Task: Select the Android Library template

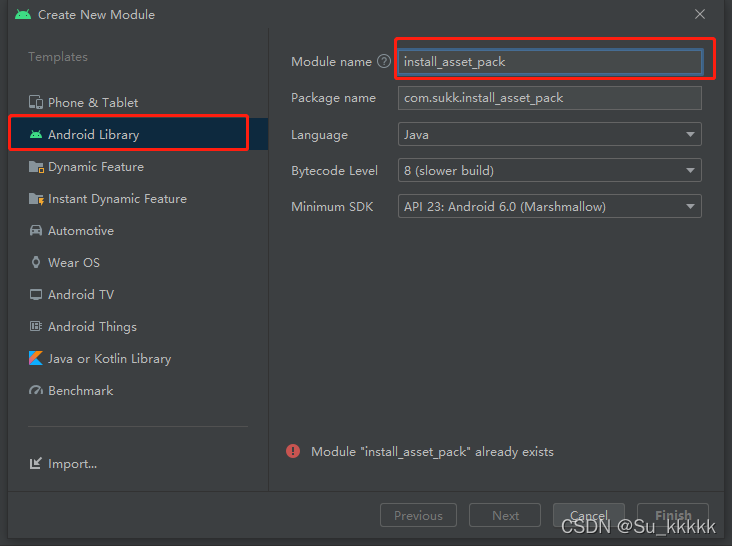Action: (x=138, y=134)
